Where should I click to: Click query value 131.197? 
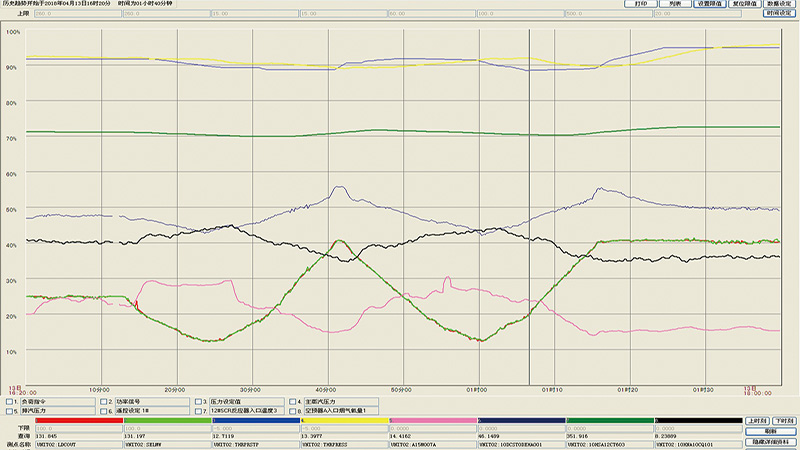point(135,436)
